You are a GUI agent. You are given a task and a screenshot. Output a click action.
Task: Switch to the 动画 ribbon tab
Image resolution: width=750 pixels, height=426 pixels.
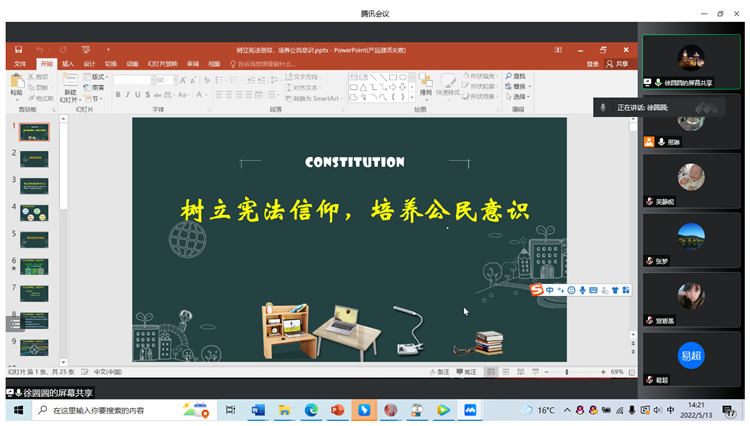click(132, 64)
